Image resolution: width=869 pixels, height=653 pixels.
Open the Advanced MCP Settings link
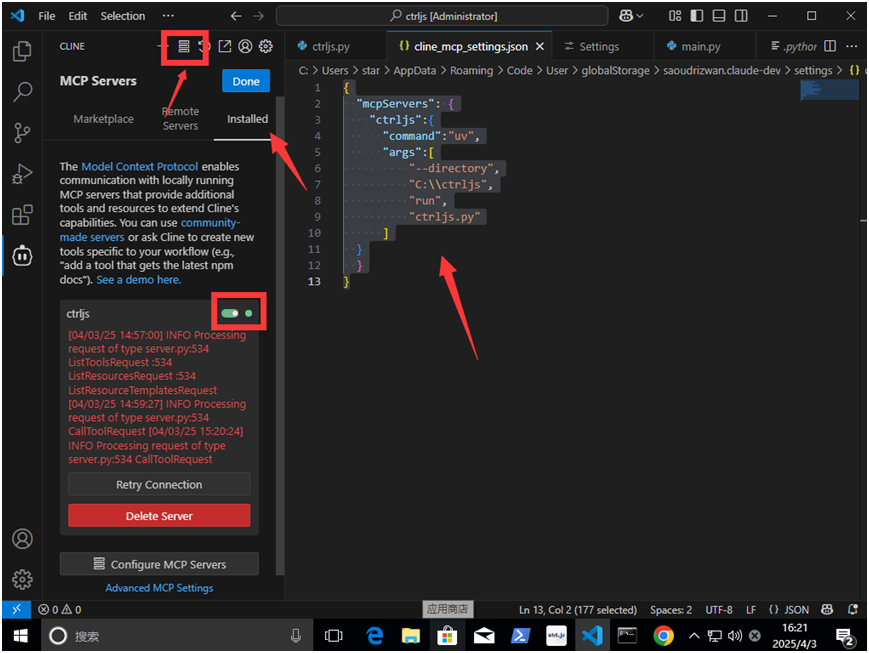(x=159, y=588)
